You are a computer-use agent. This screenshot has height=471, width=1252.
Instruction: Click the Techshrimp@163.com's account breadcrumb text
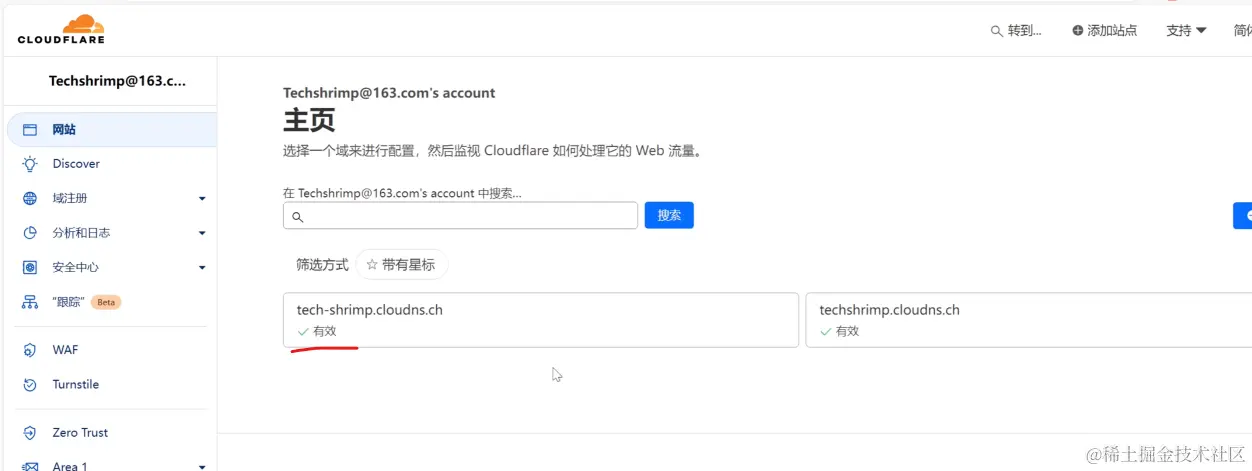pos(389,93)
